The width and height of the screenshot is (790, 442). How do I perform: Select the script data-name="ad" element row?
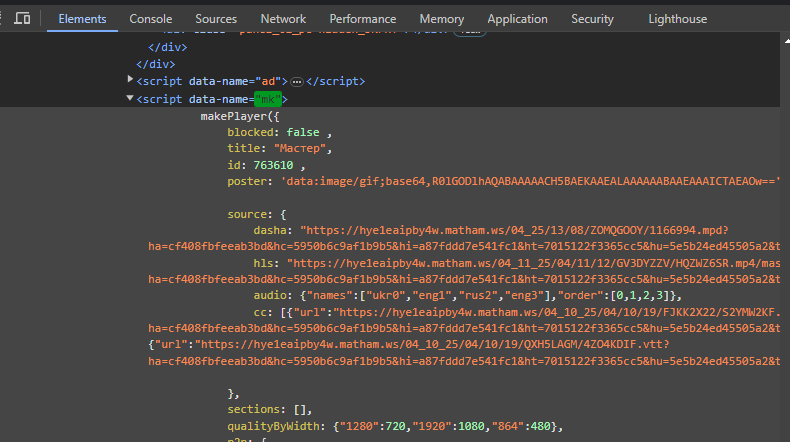250,81
